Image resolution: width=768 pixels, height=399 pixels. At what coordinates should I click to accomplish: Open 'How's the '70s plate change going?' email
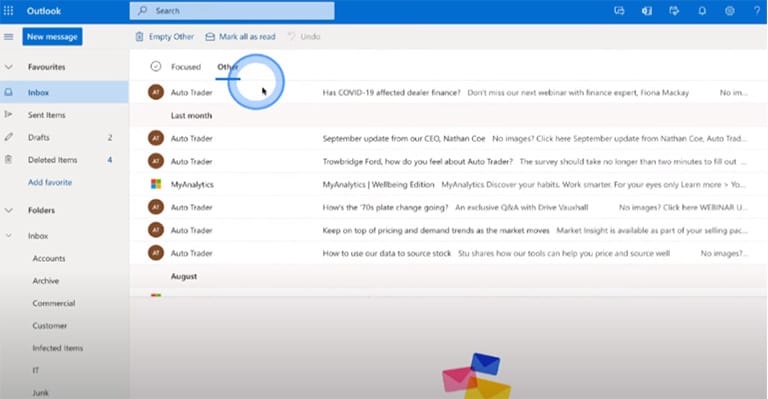[x=448, y=207]
